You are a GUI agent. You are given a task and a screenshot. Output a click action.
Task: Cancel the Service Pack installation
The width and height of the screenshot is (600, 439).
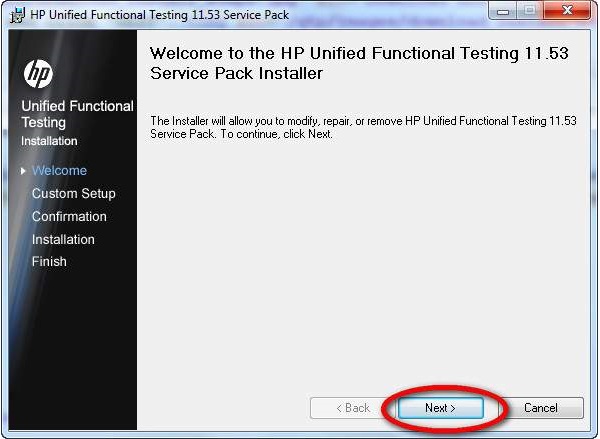pos(540,408)
